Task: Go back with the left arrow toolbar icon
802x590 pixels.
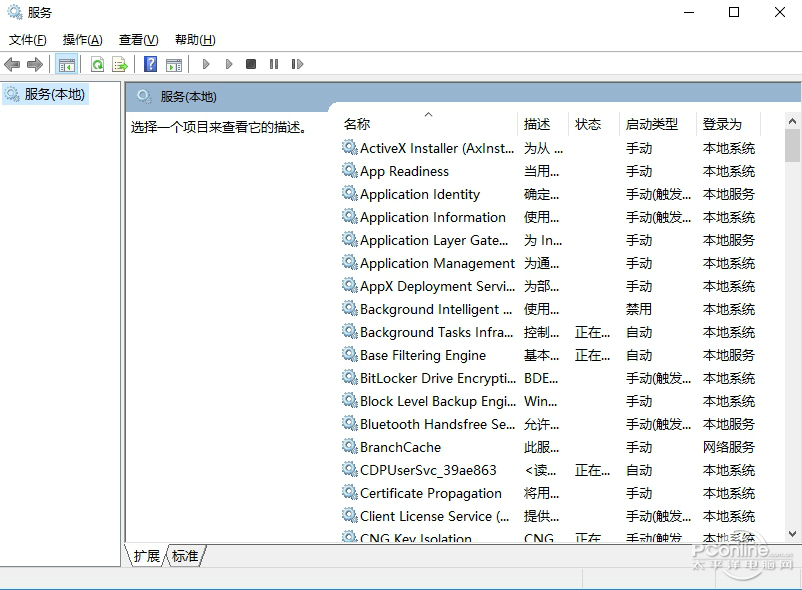Action: pyautogui.click(x=12, y=64)
